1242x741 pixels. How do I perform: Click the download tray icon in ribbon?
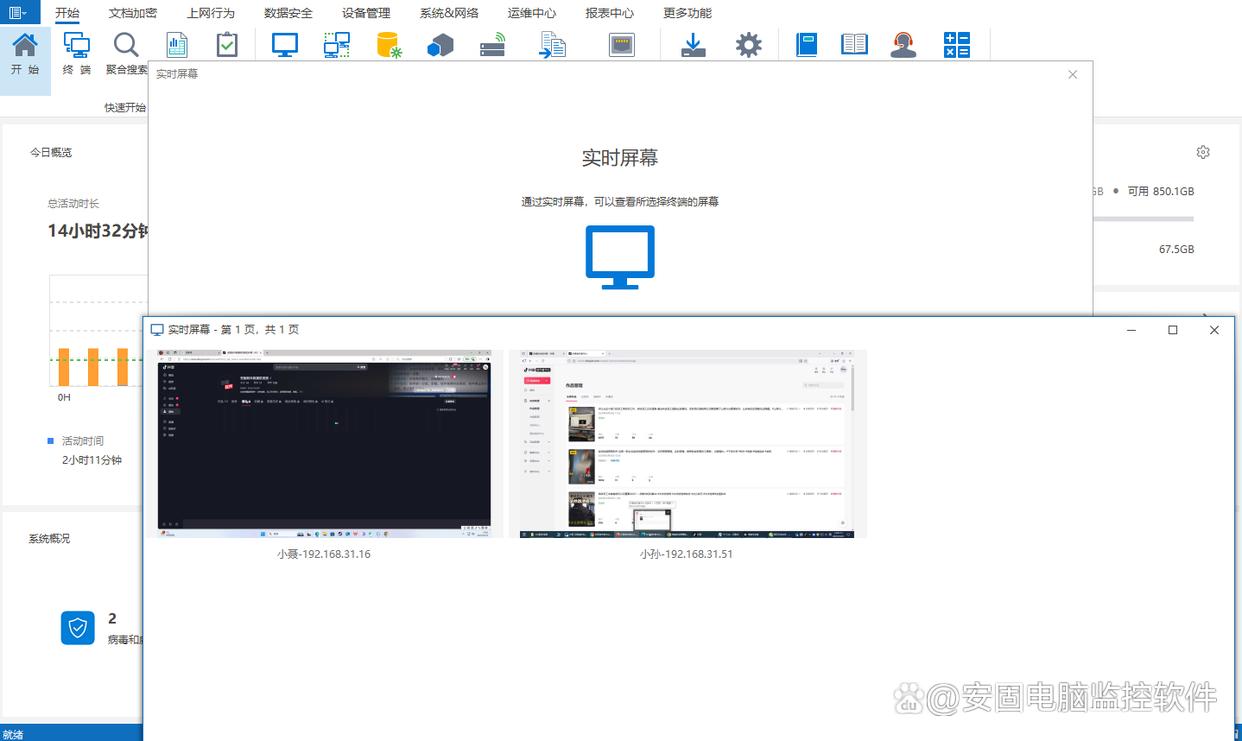[693, 45]
